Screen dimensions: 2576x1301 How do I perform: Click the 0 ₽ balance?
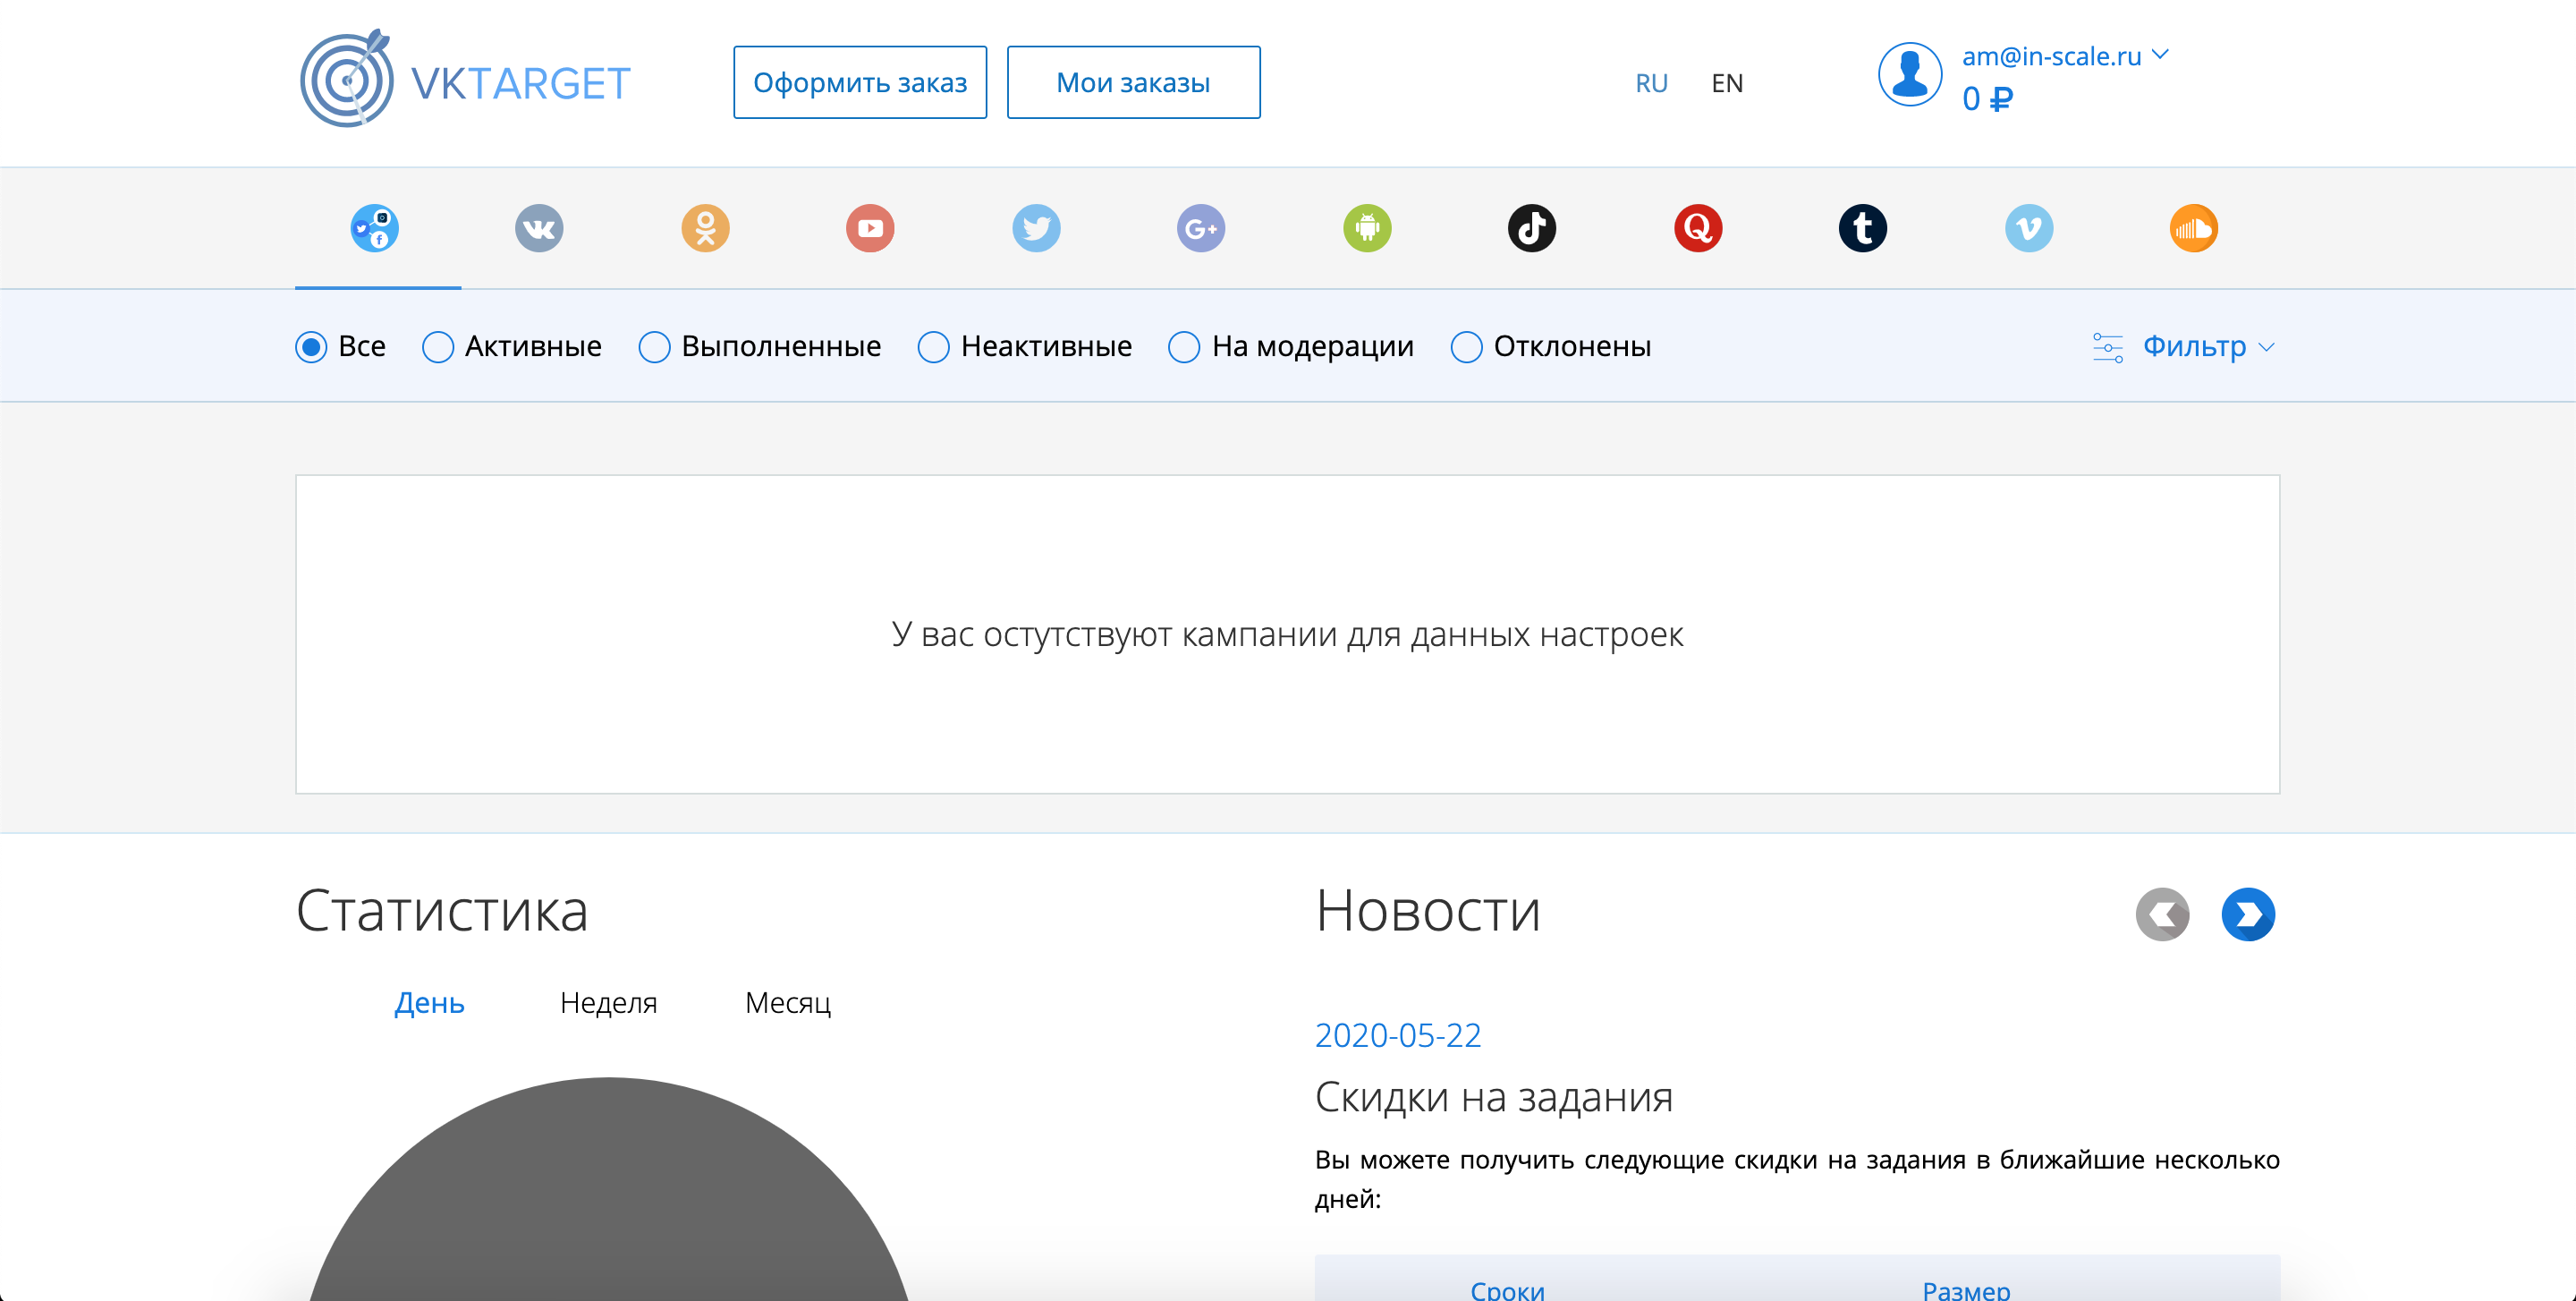(x=1987, y=99)
